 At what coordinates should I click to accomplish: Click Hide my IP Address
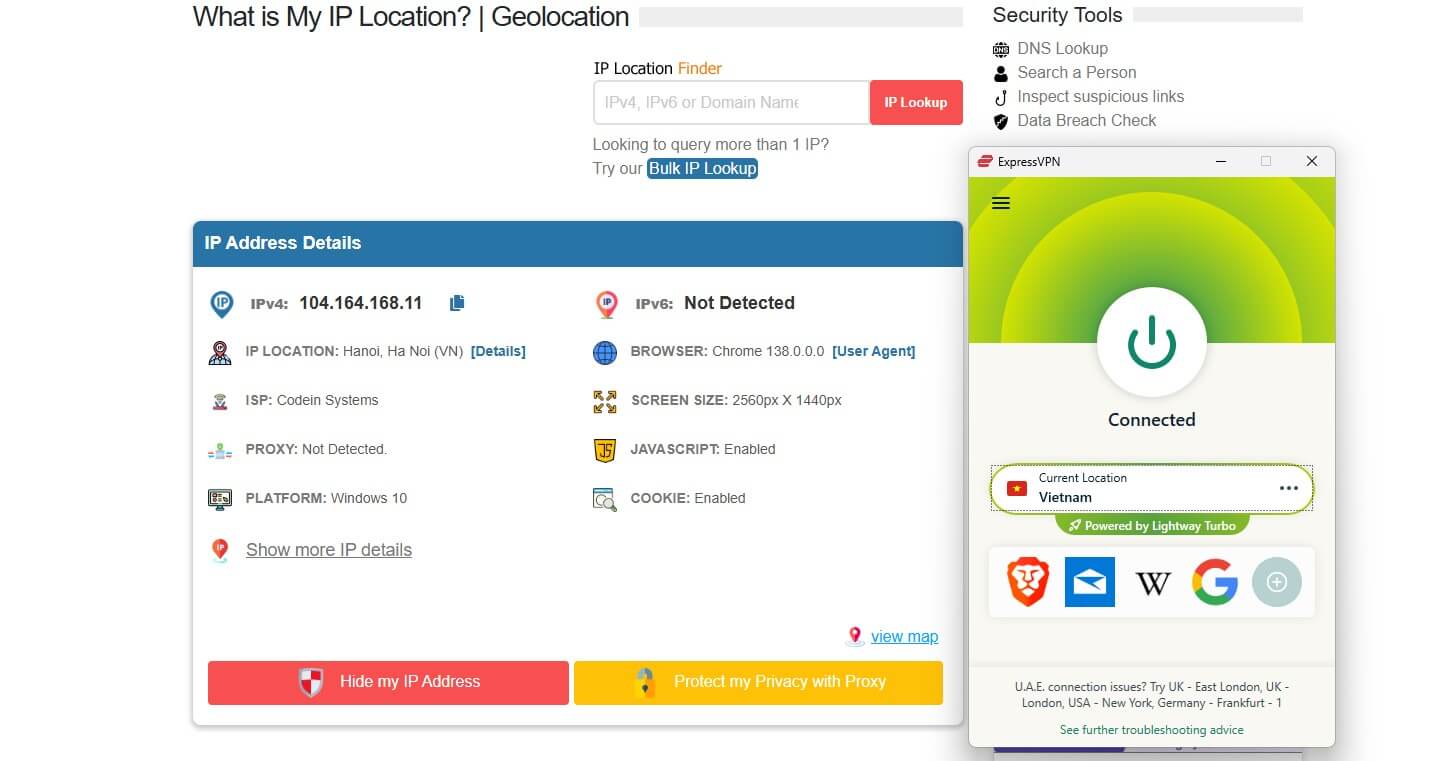coord(388,682)
